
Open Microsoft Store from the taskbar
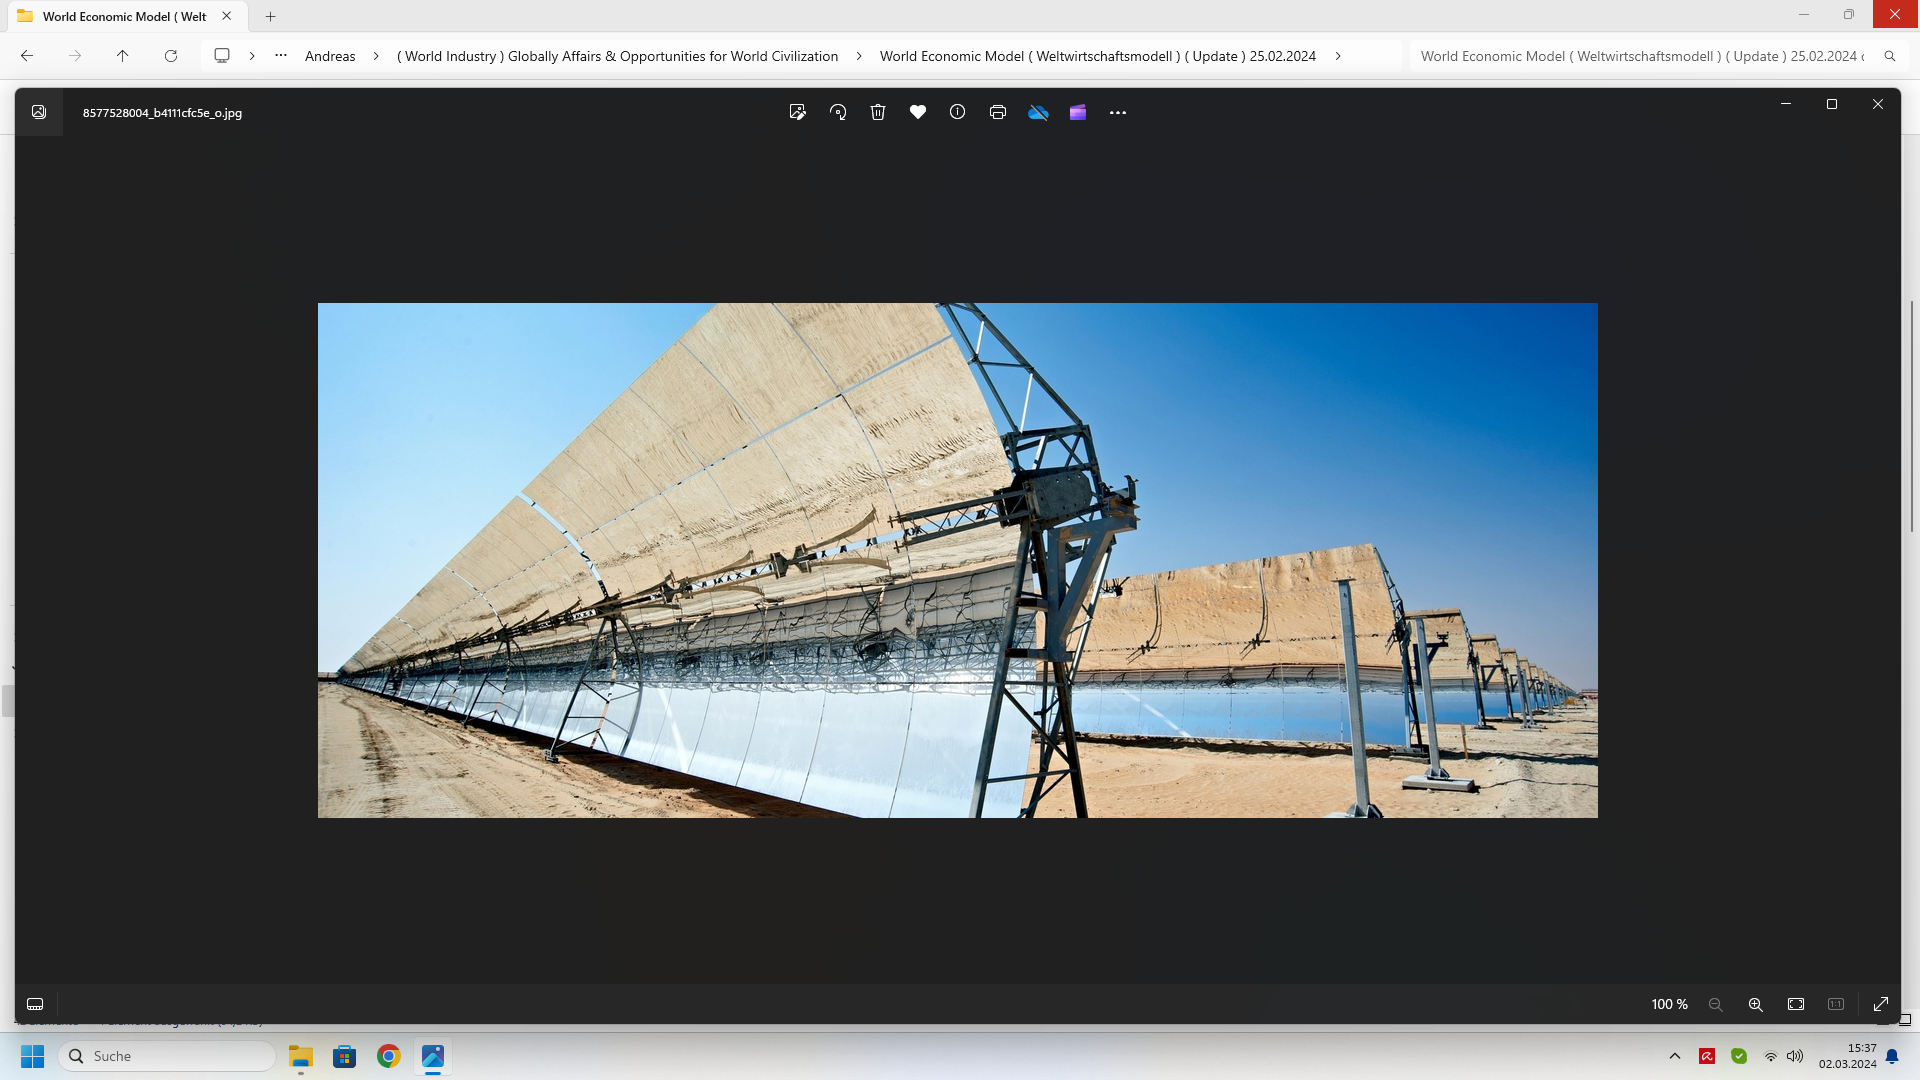(x=345, y=1056)
